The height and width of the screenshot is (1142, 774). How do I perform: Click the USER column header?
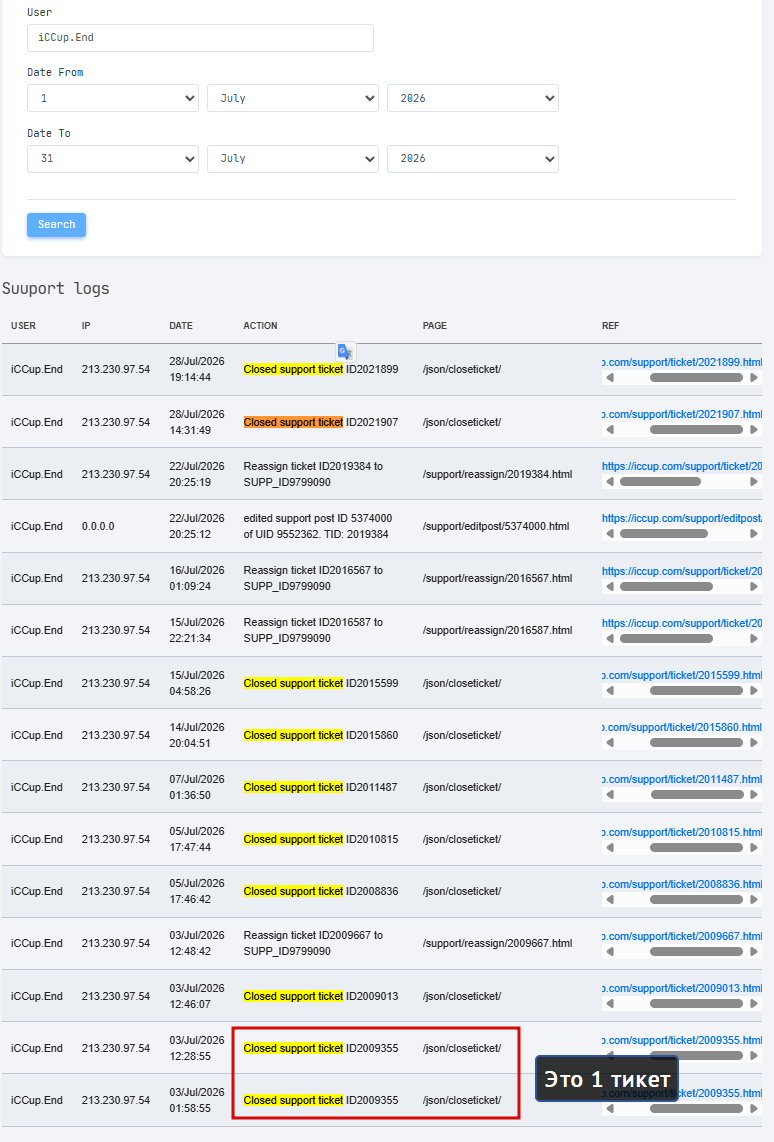[x=23, y=326]
